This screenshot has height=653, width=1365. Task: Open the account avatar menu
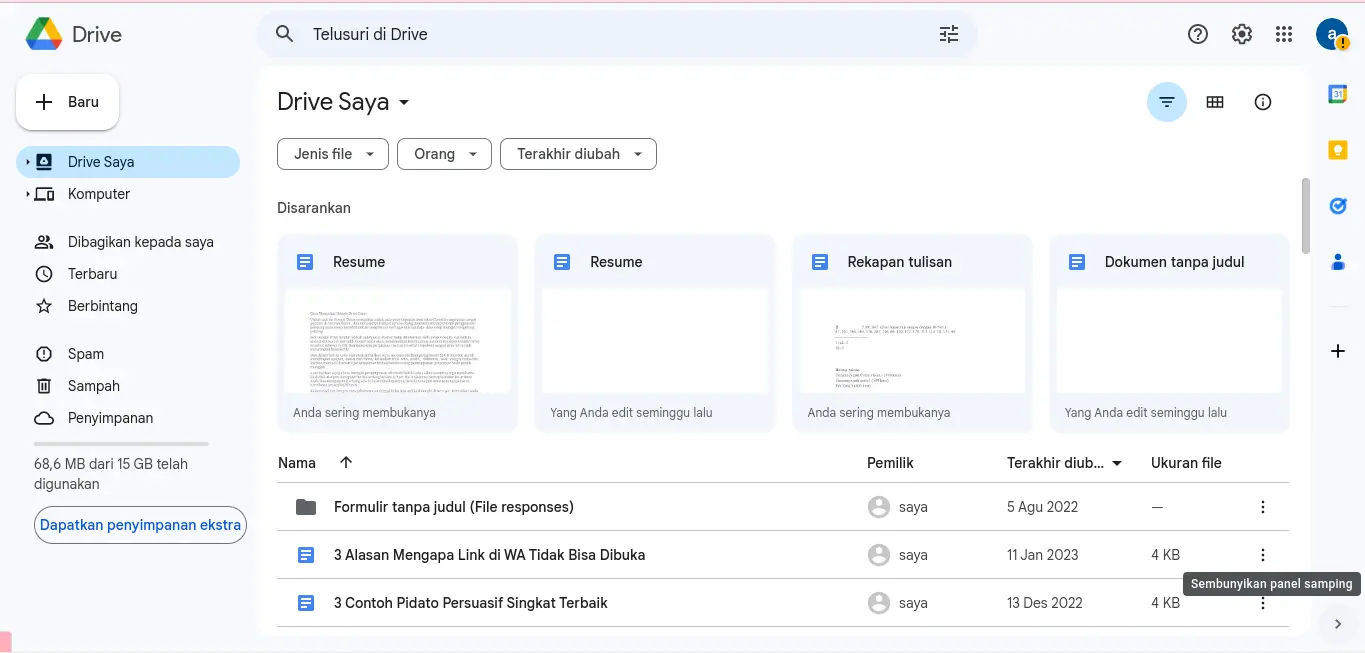click(x=1332, y=34)
